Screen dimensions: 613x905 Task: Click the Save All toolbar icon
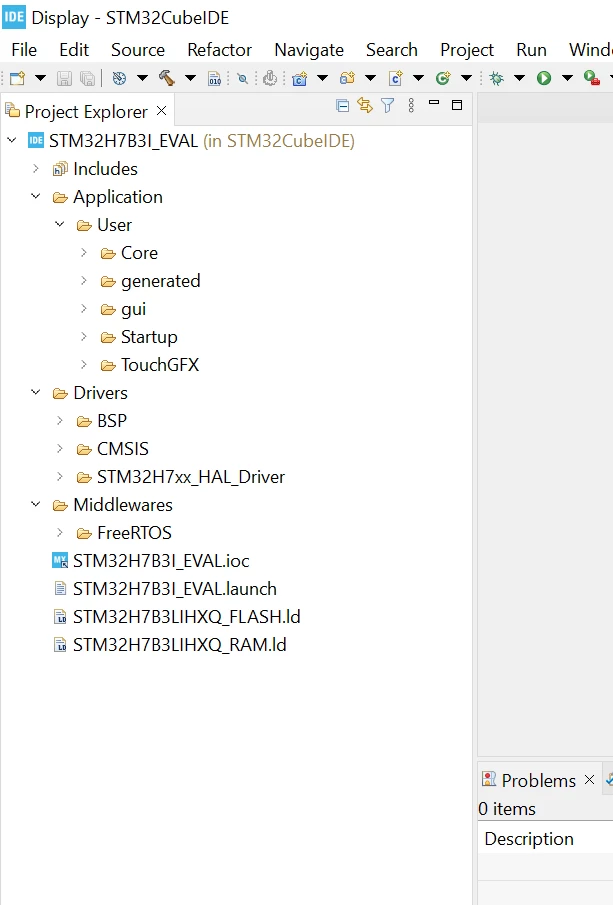tap(88, 78)
